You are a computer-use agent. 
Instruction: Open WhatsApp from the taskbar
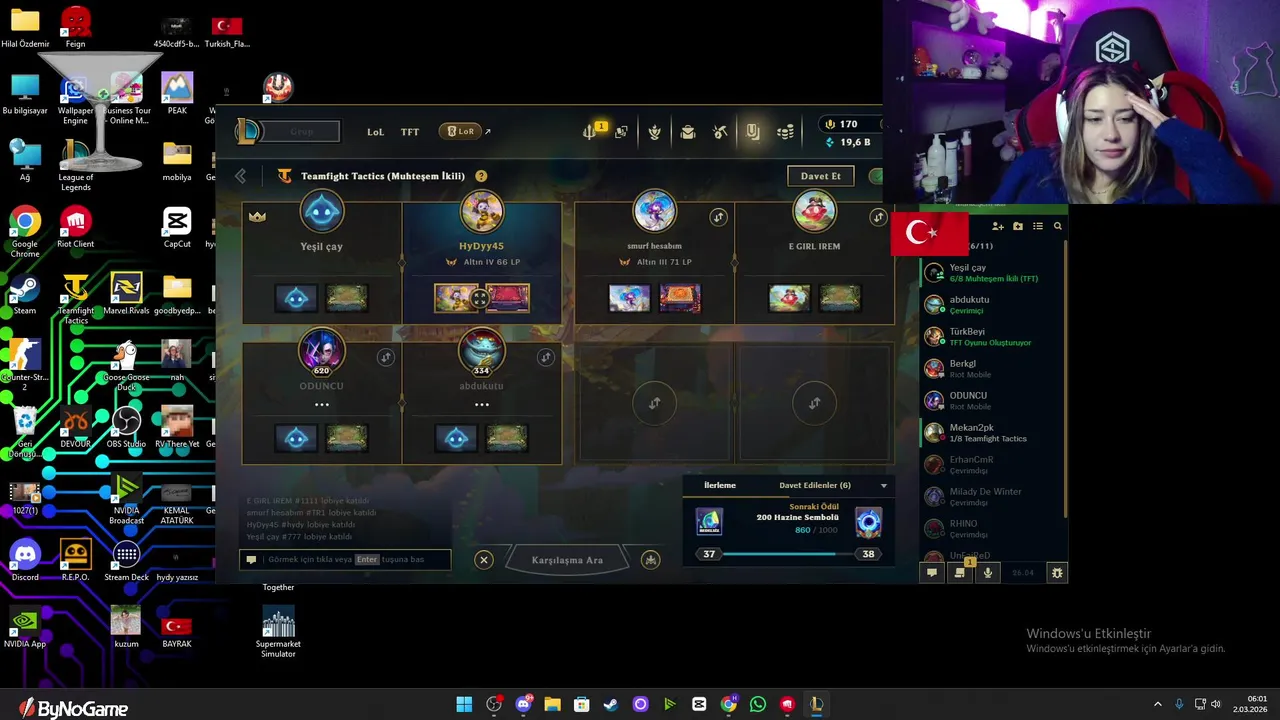[x=757, y=704]
